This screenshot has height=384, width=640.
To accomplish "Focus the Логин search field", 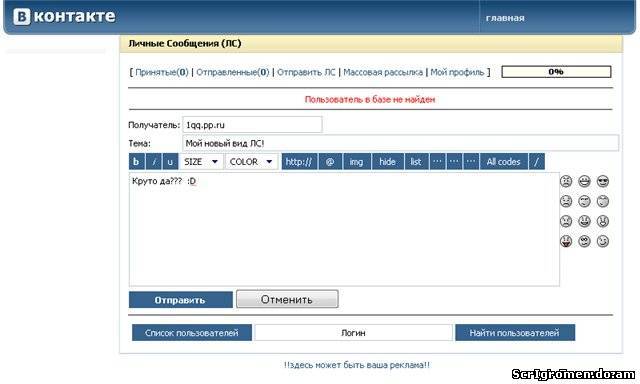I will [x=353, y=333].
